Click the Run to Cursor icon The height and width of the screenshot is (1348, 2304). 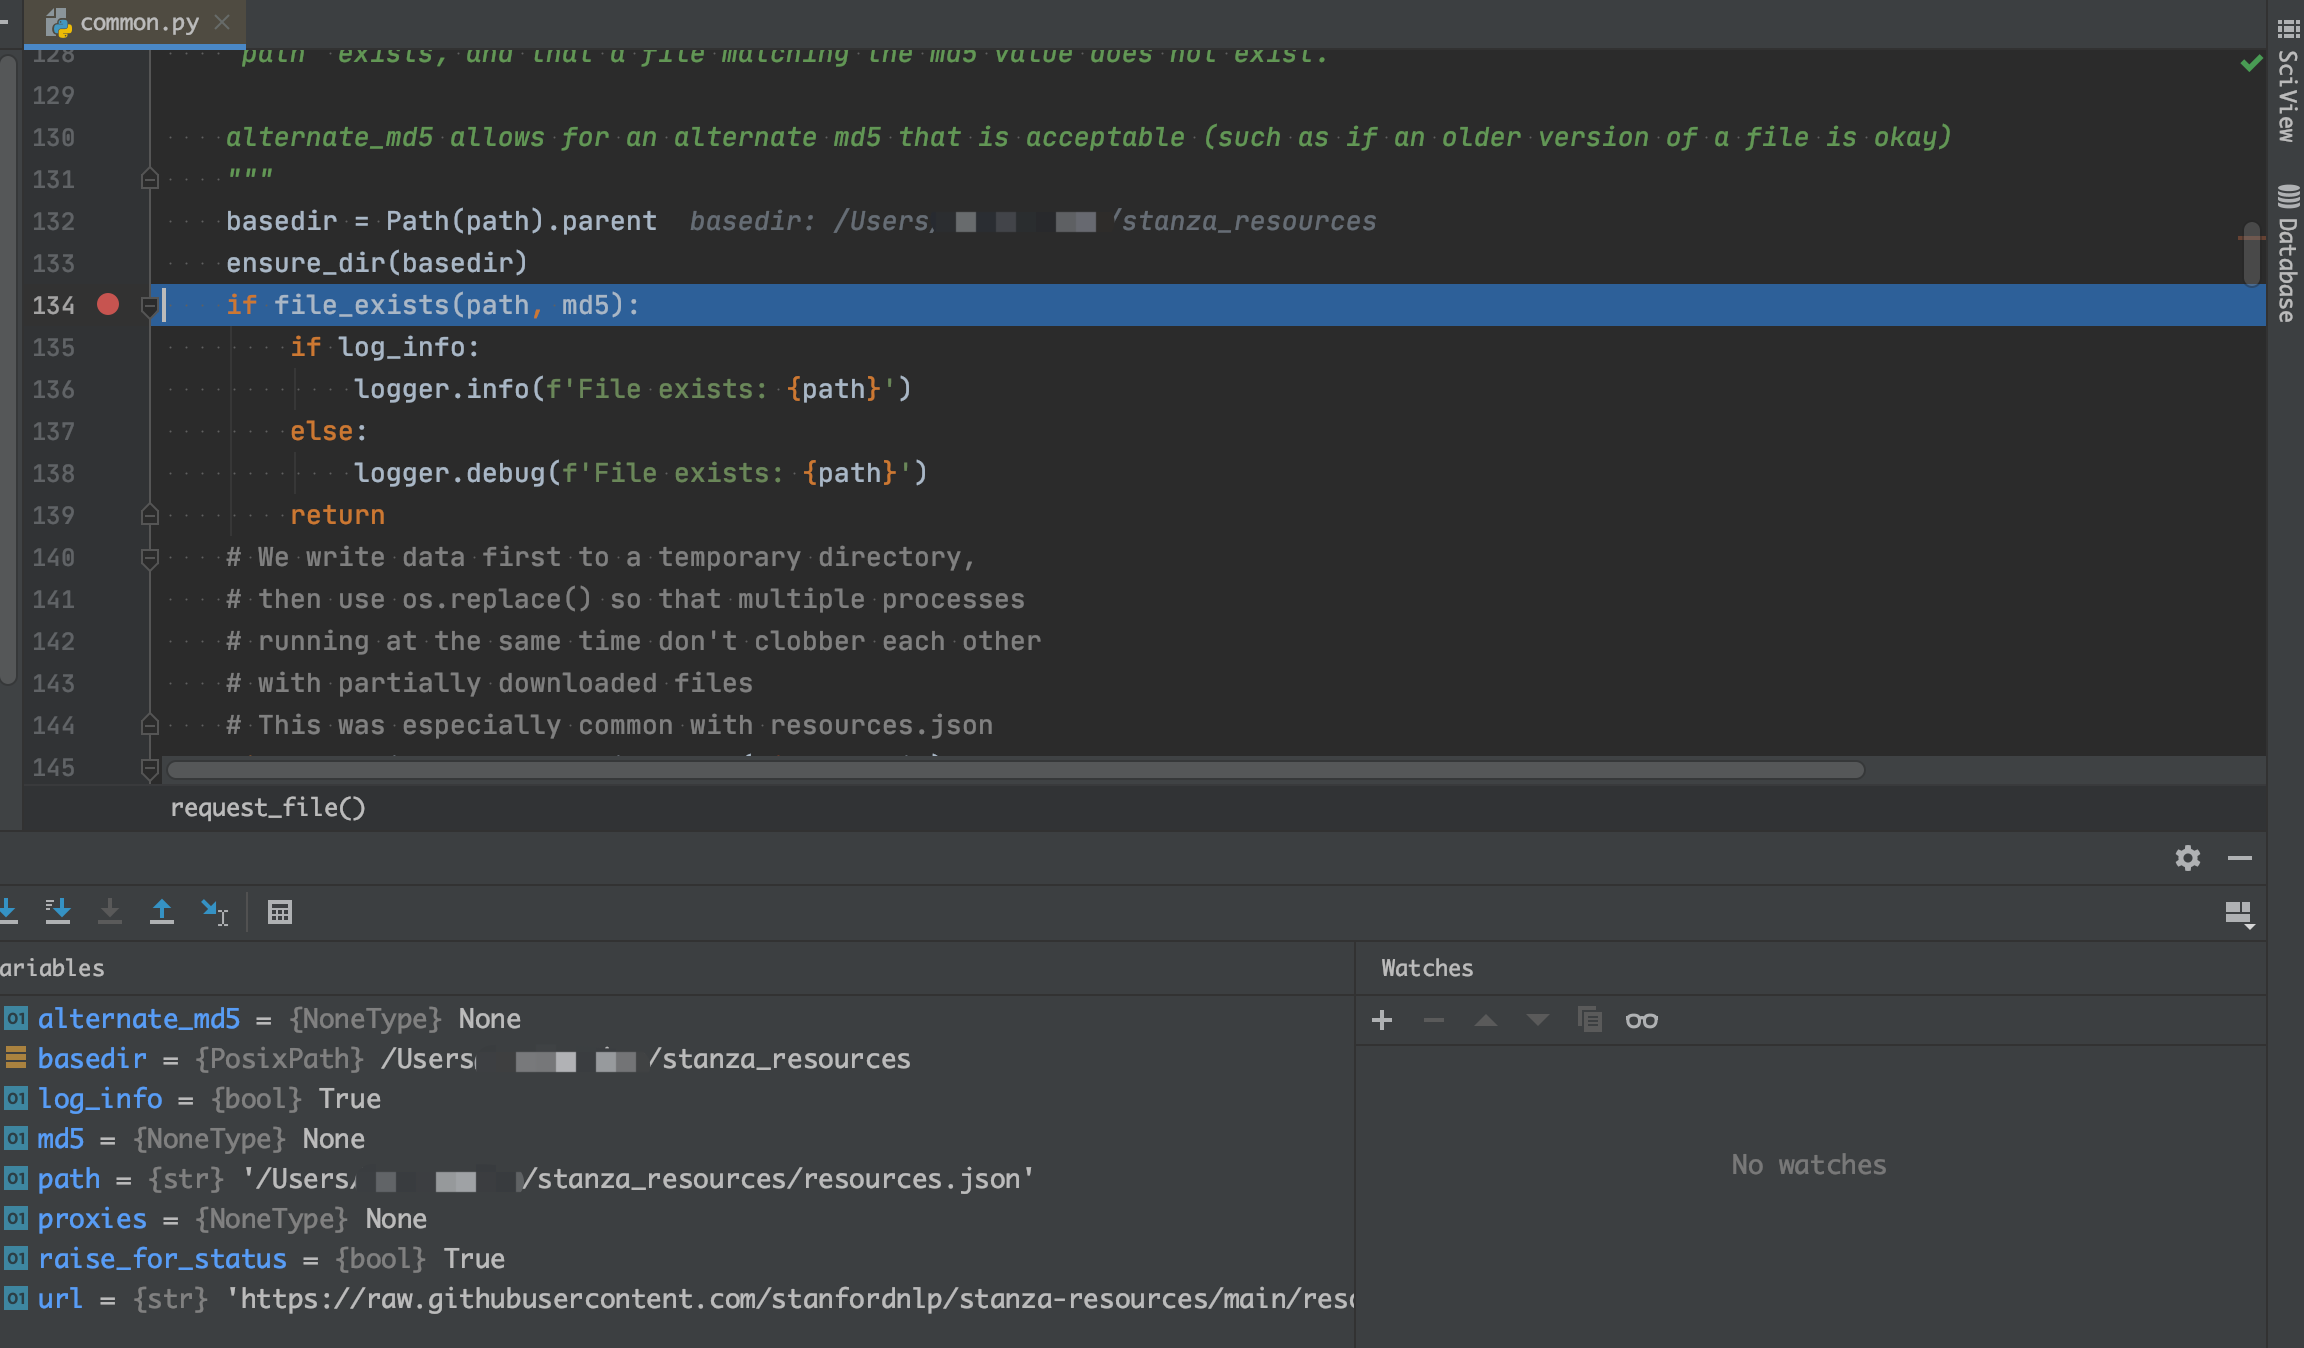tap(215, 911)
